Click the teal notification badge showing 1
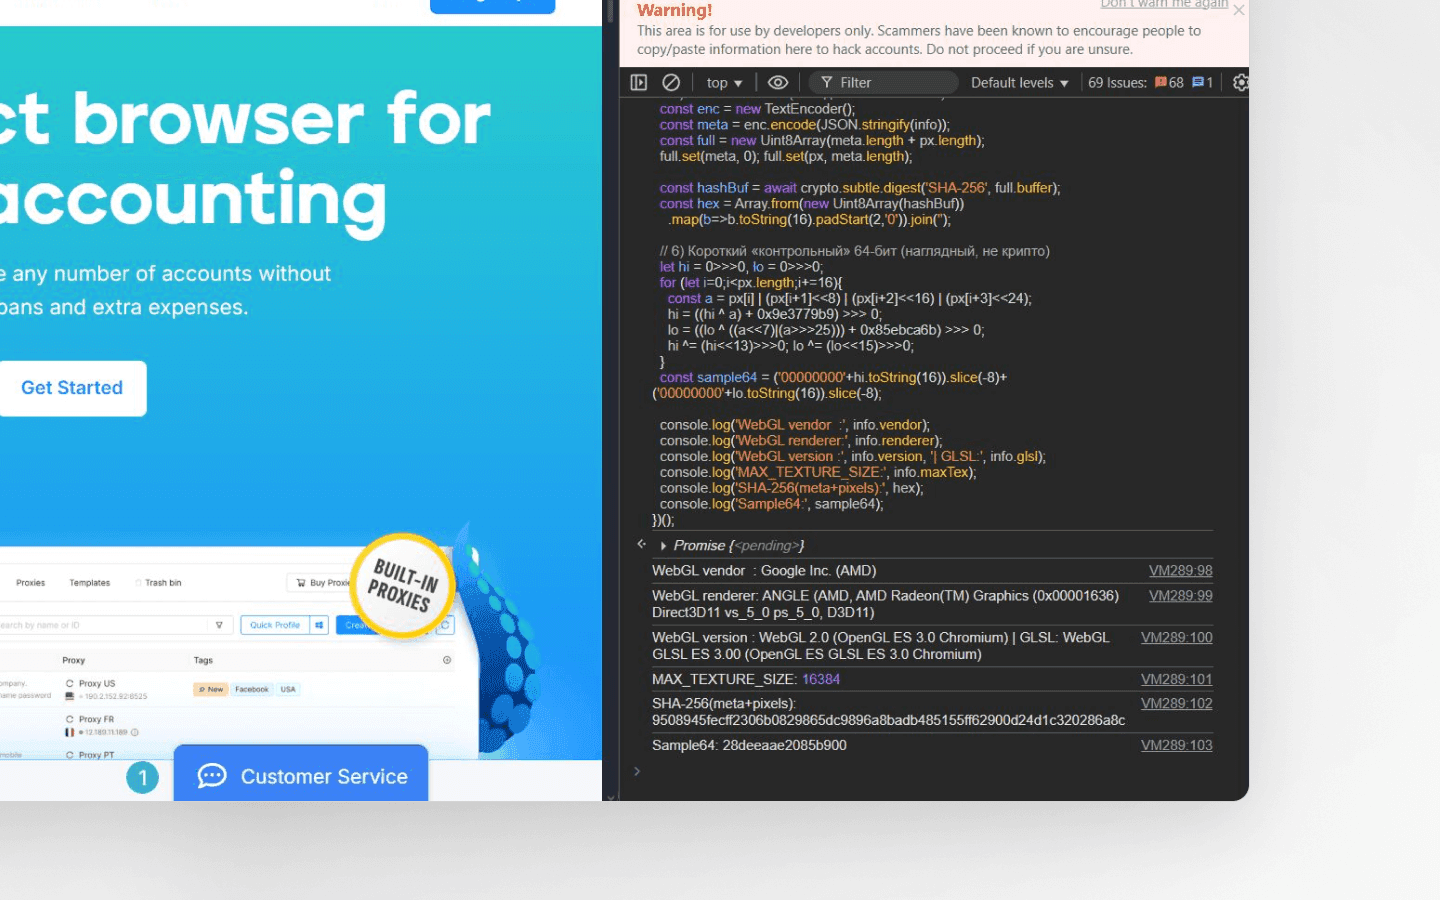 pyautogui.click(x=142, y=778)
